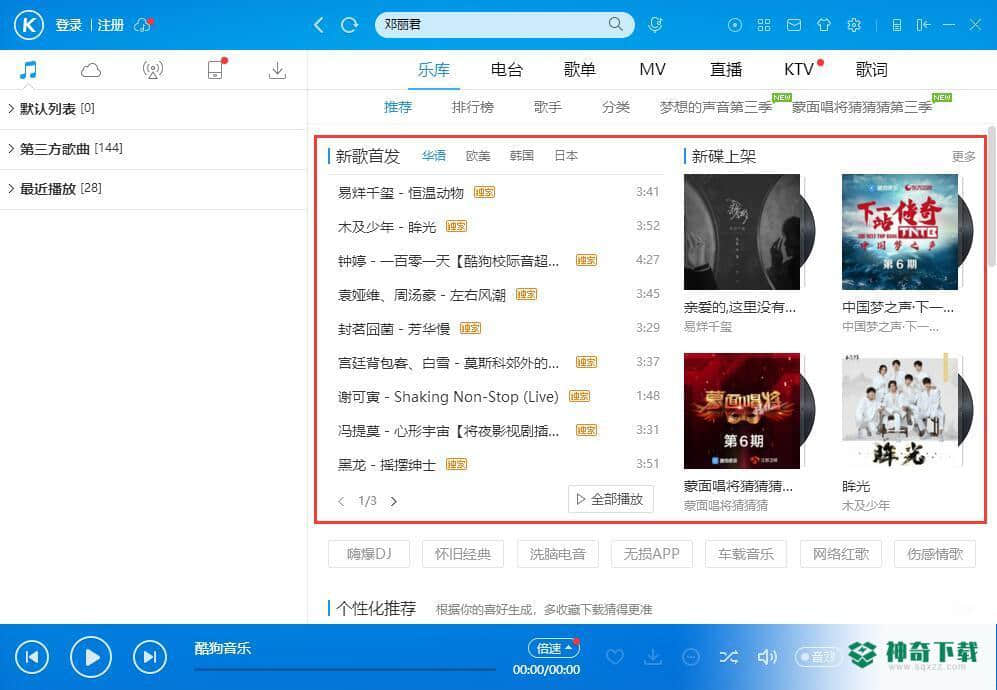This screenshot has height=690, width=997.
Task: Open the 分类 sub-tab
Action: [x=615, y=107]
